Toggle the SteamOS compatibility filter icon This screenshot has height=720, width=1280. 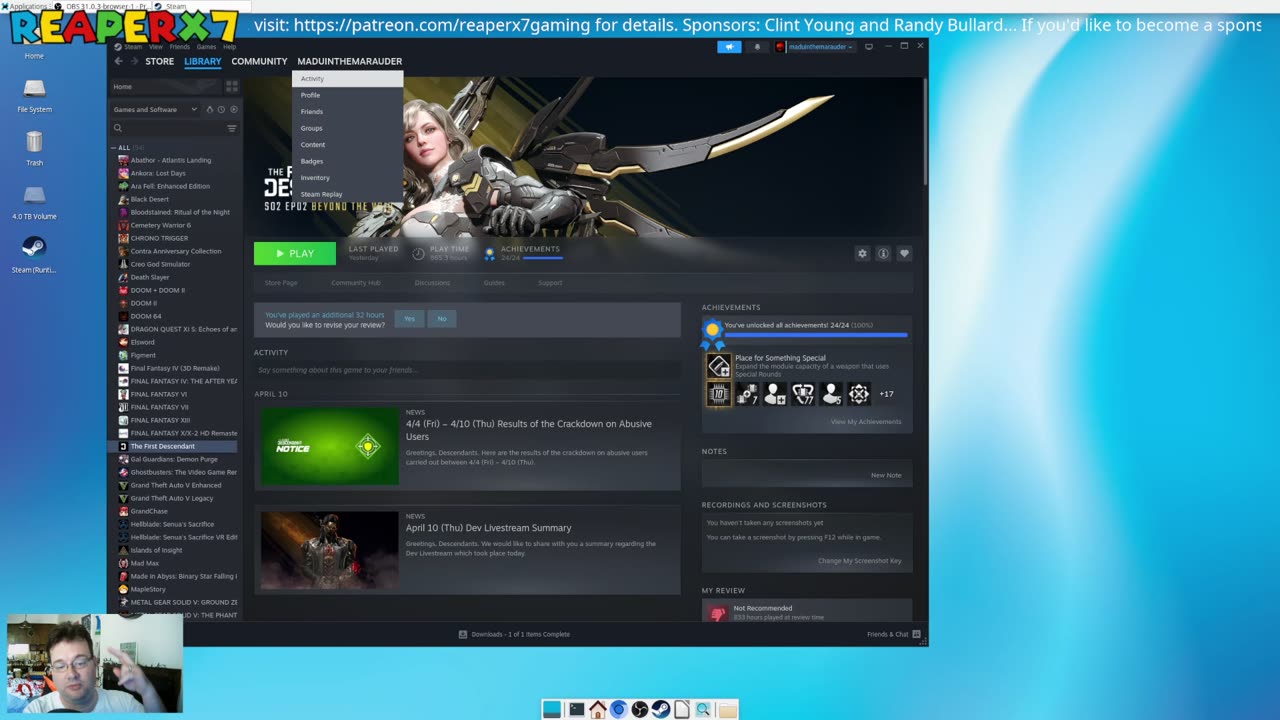[209, 109]
